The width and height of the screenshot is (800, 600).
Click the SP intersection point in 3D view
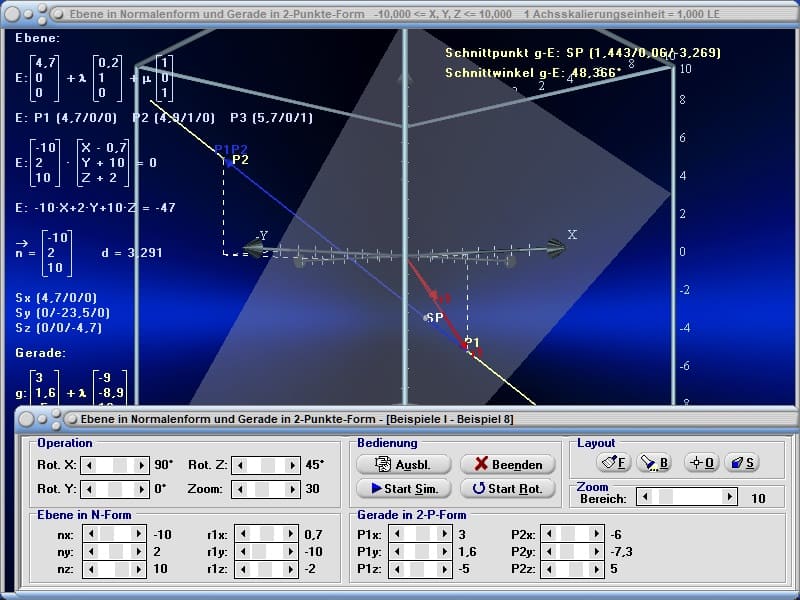pyautogui.click(x=426, y=318)
